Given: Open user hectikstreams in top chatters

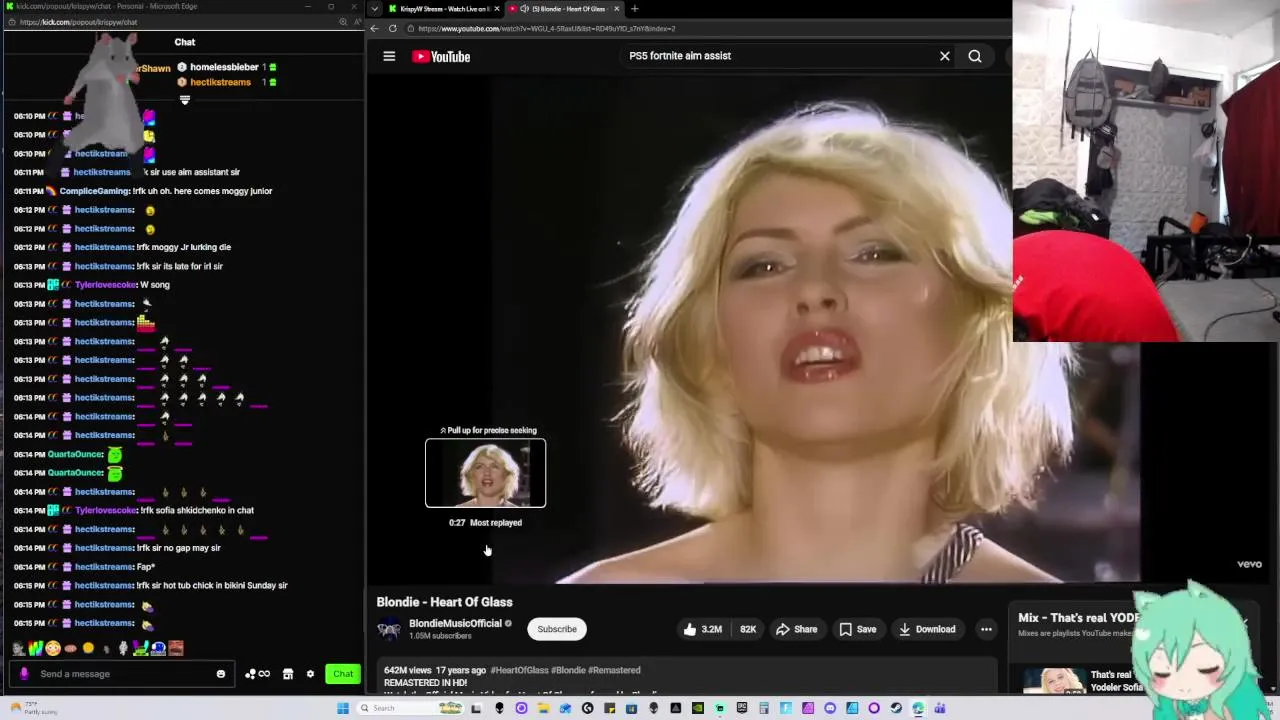Looking at the screenshot, I should (x=220, y=82).
